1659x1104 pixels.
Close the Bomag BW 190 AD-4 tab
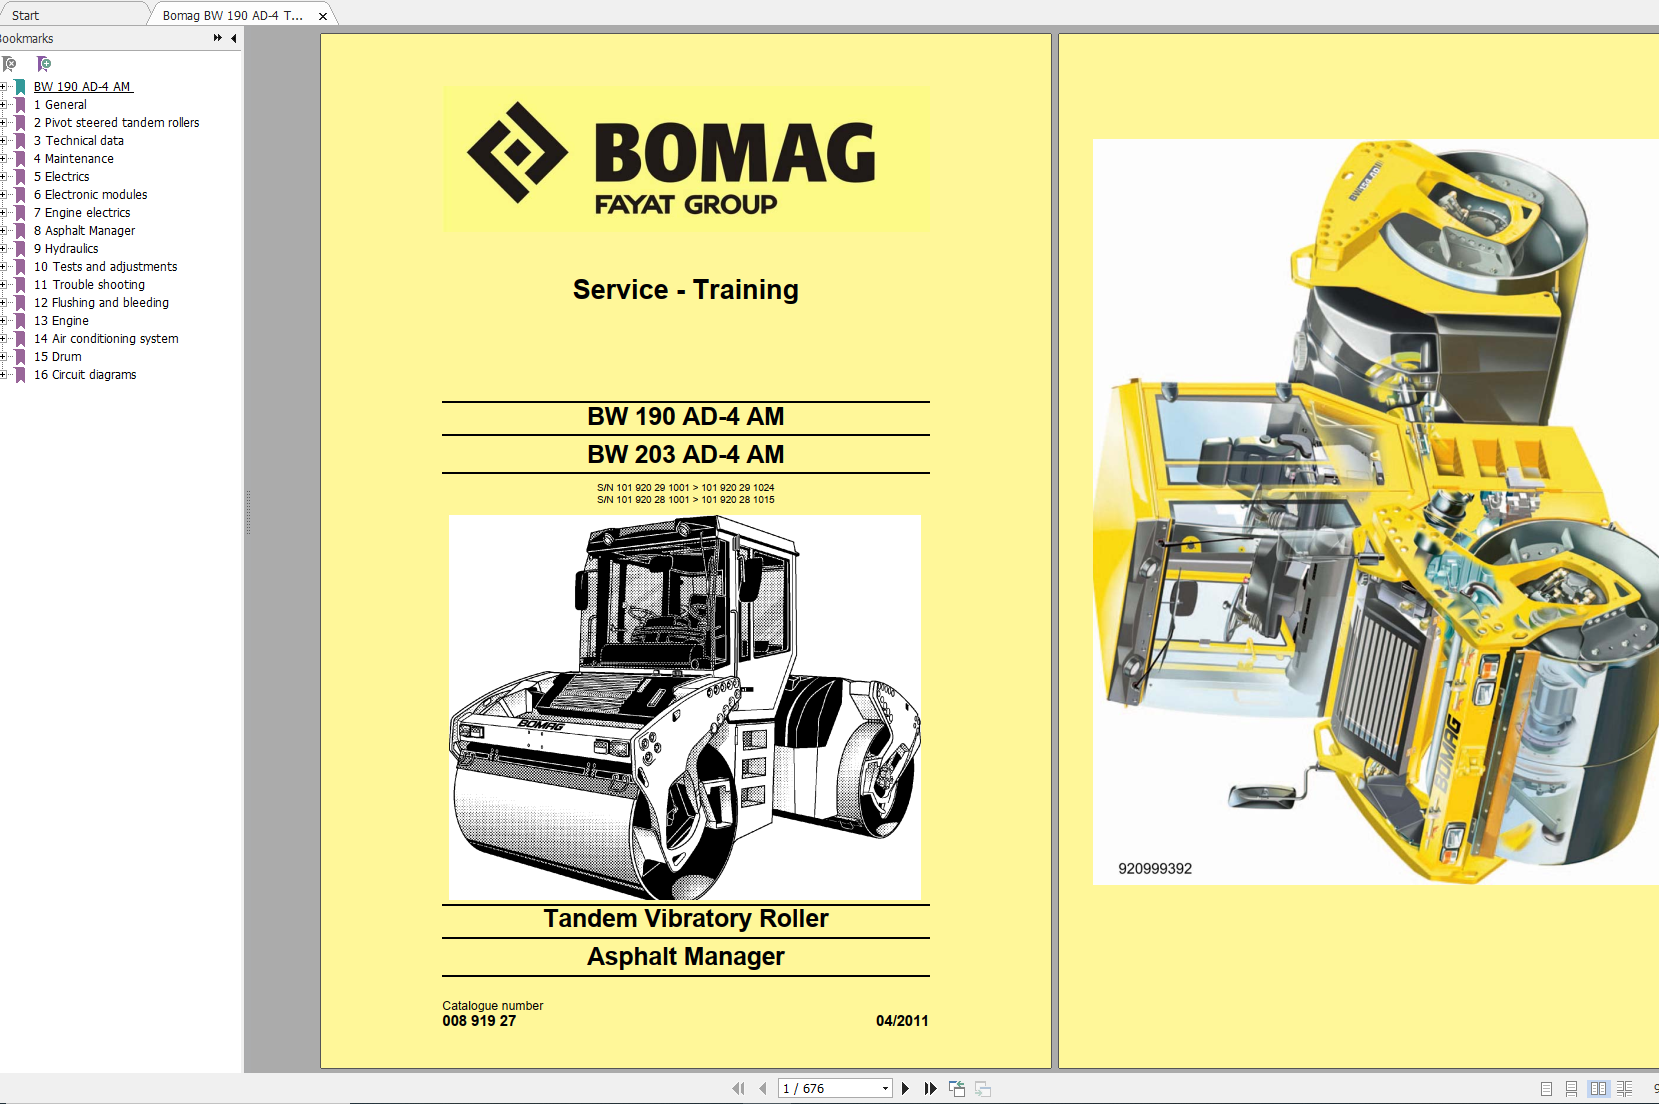click(322, 16)
